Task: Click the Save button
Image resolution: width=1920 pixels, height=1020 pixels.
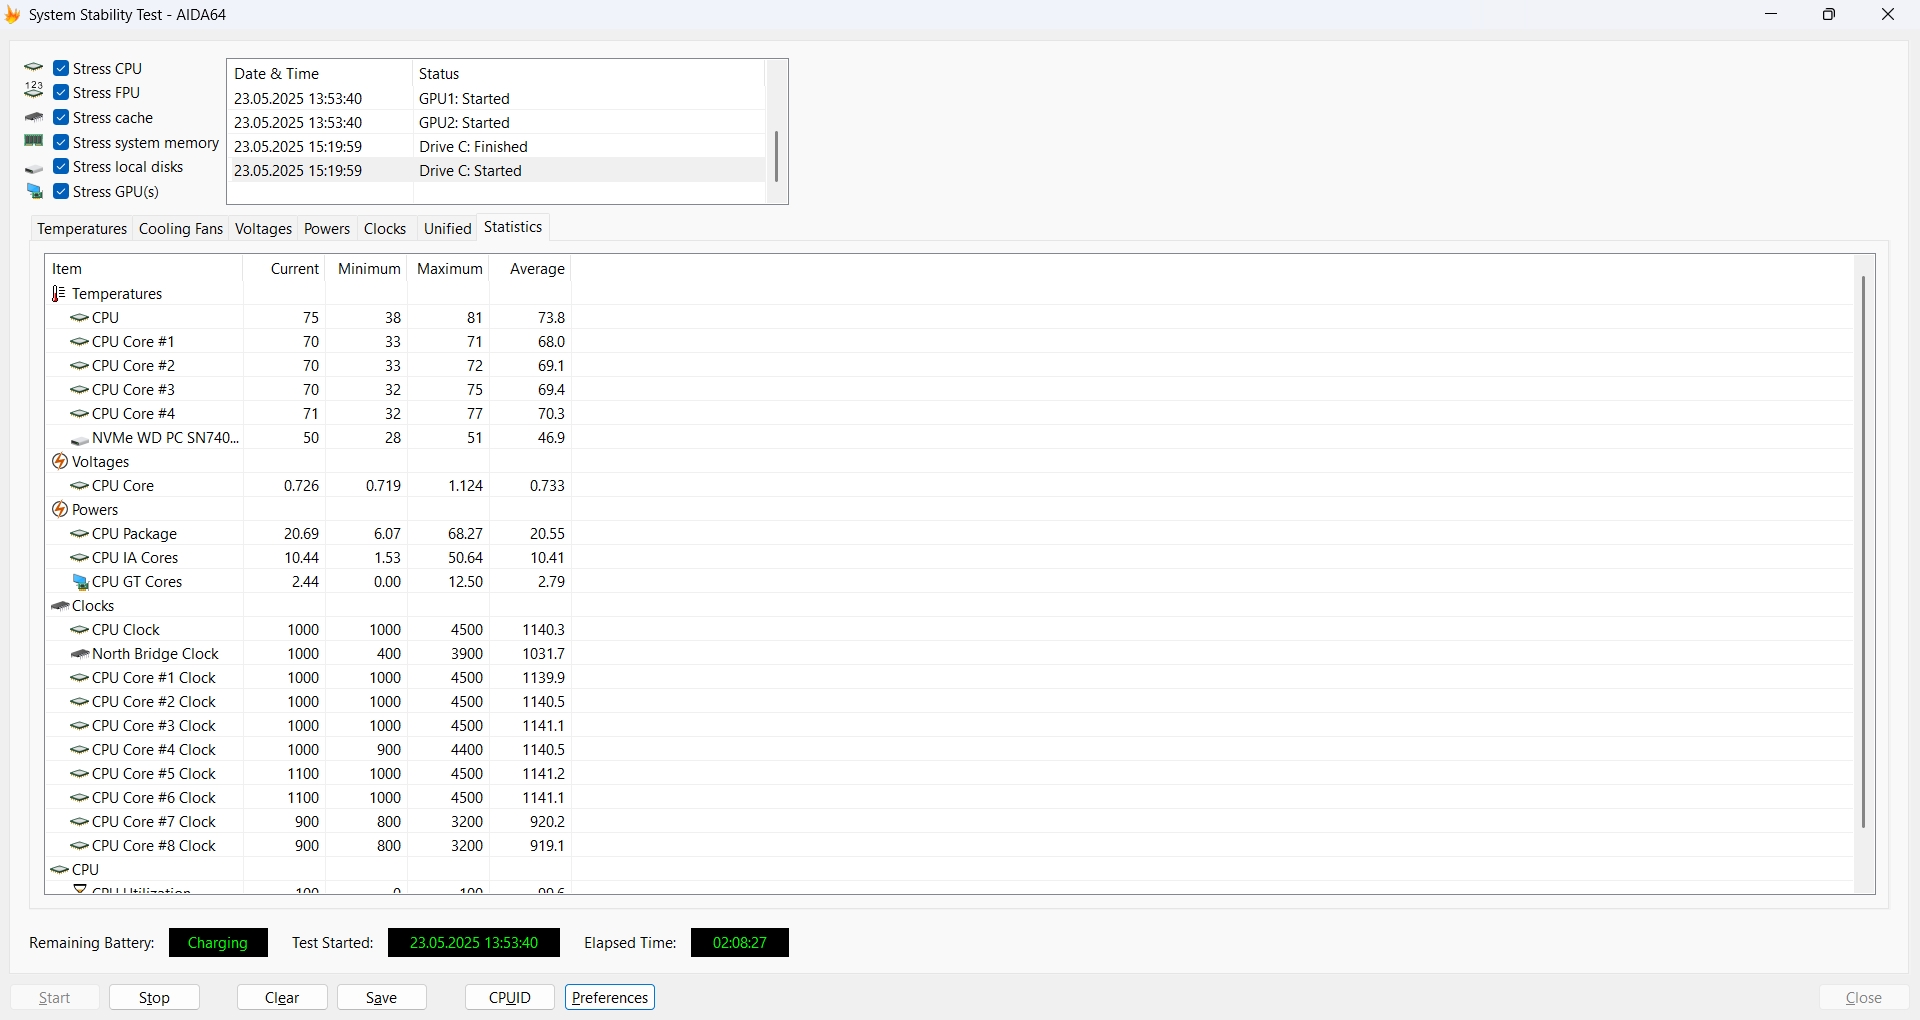Action: click(x=383, y=998)
